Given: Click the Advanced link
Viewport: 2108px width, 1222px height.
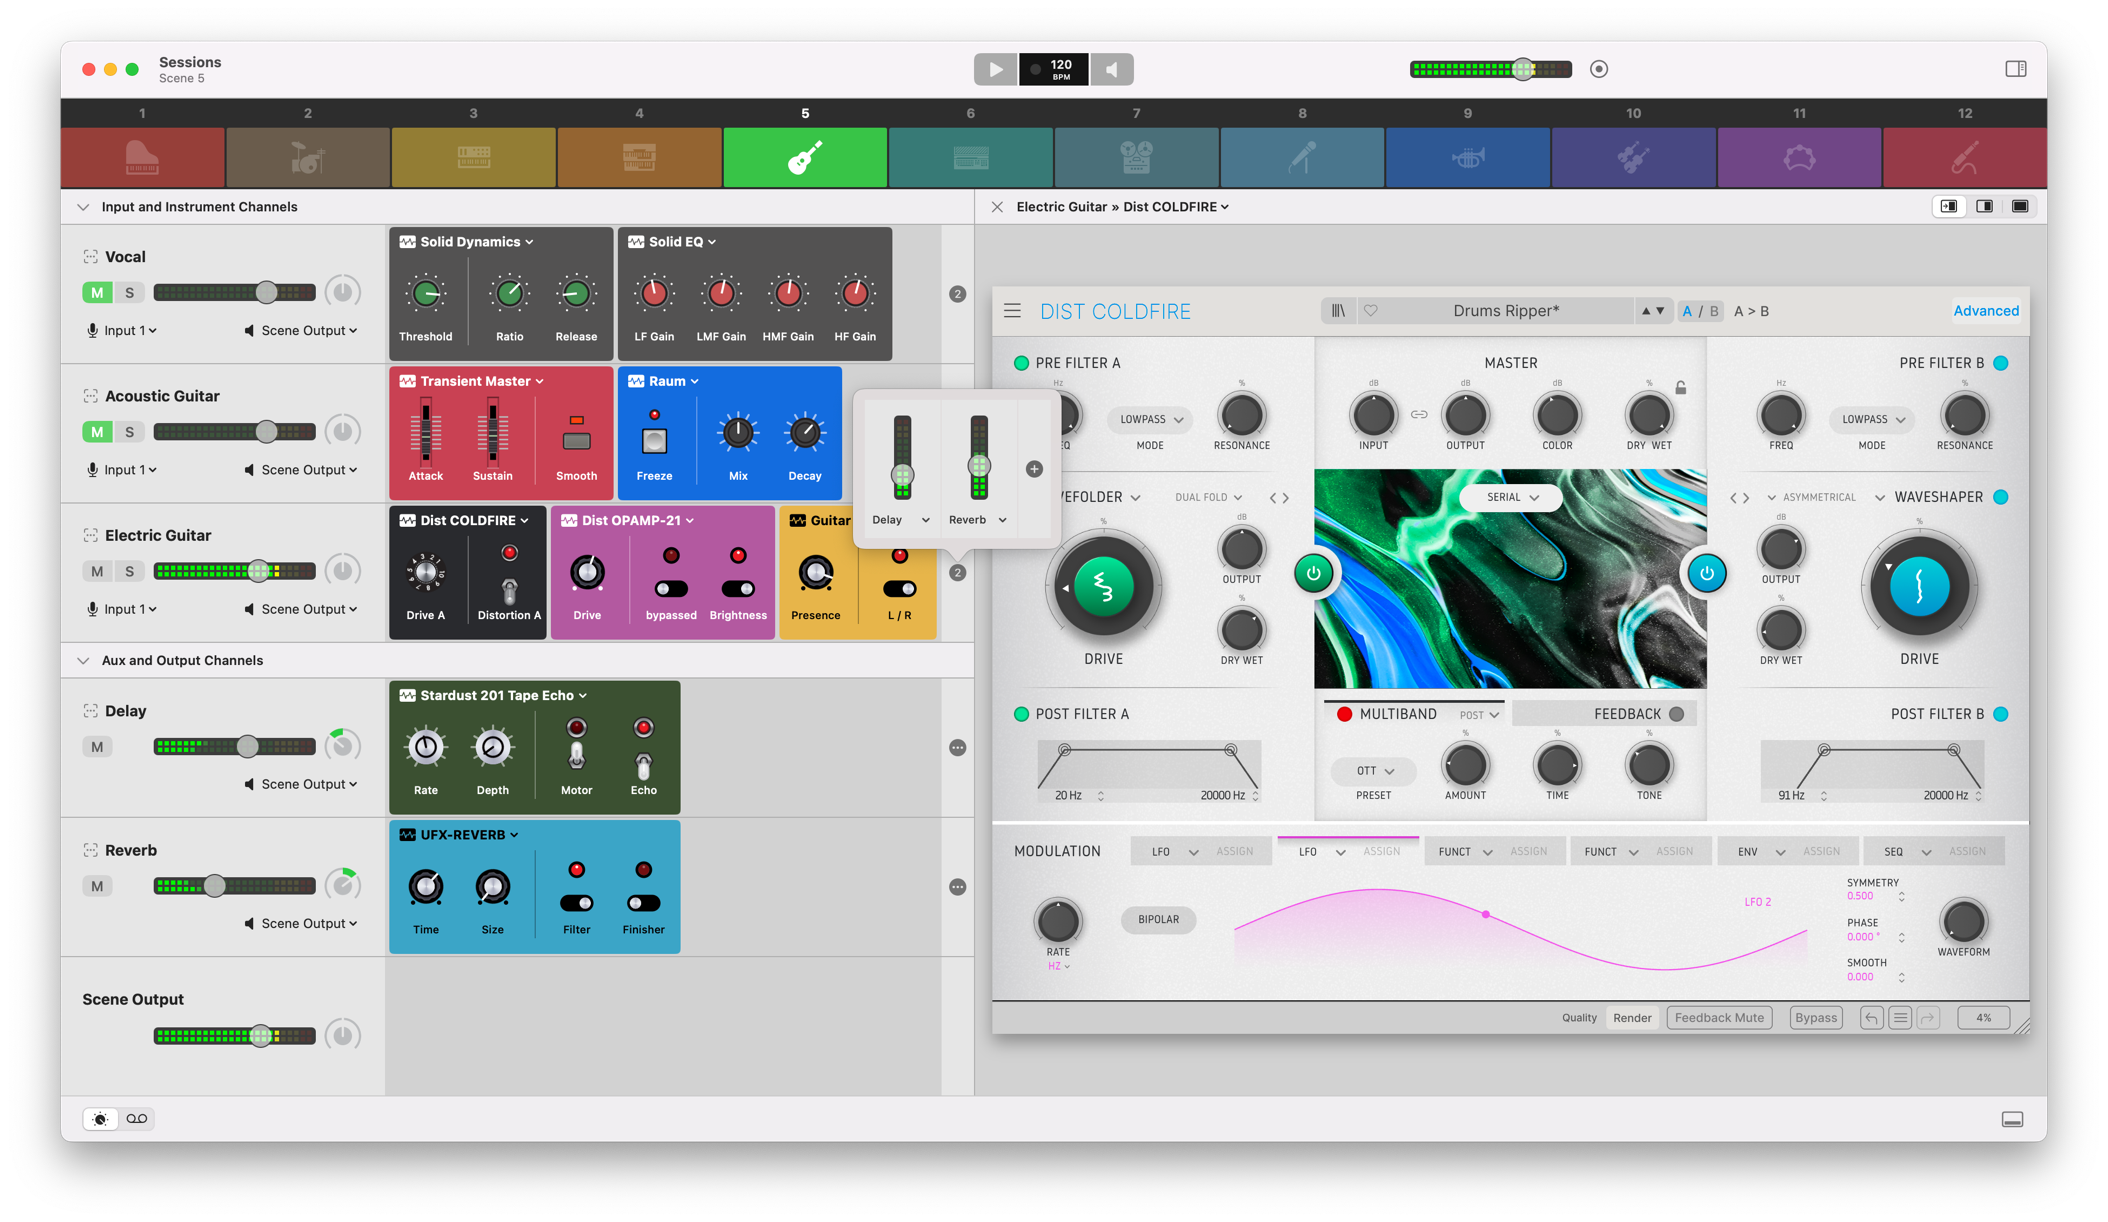Looking at the screenshot, I should [1985, 311].
